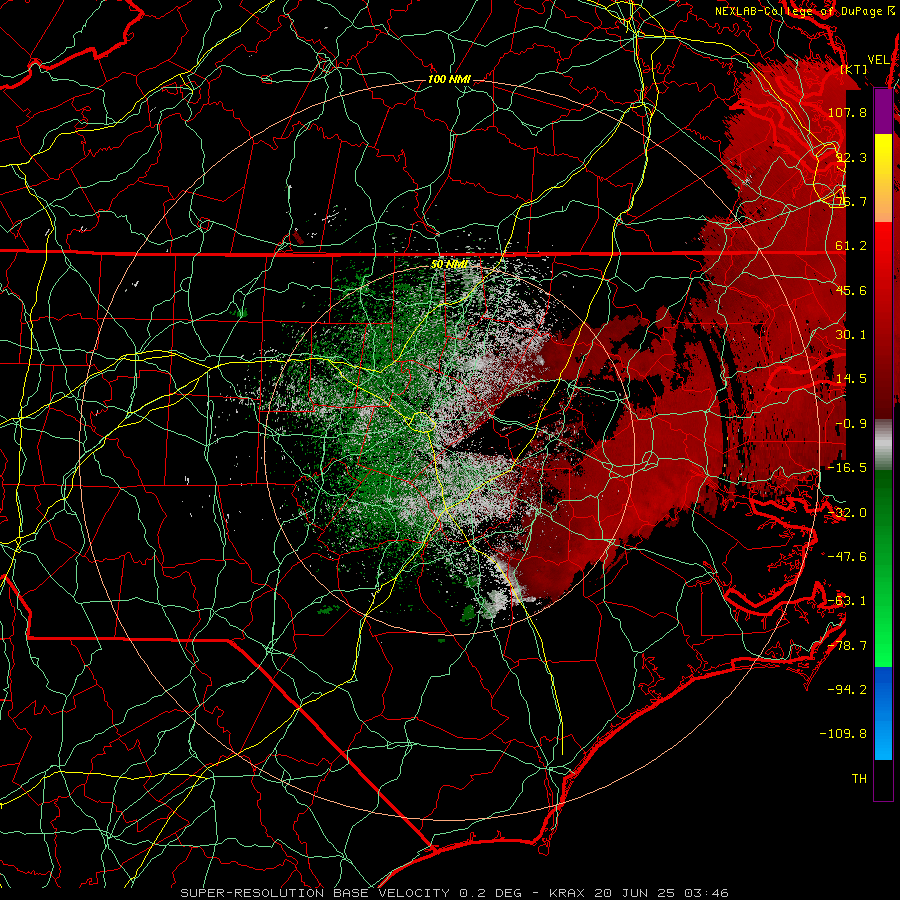Select the 61.2 legend value
Screen dimensions: 900x900
coord(851,246)
